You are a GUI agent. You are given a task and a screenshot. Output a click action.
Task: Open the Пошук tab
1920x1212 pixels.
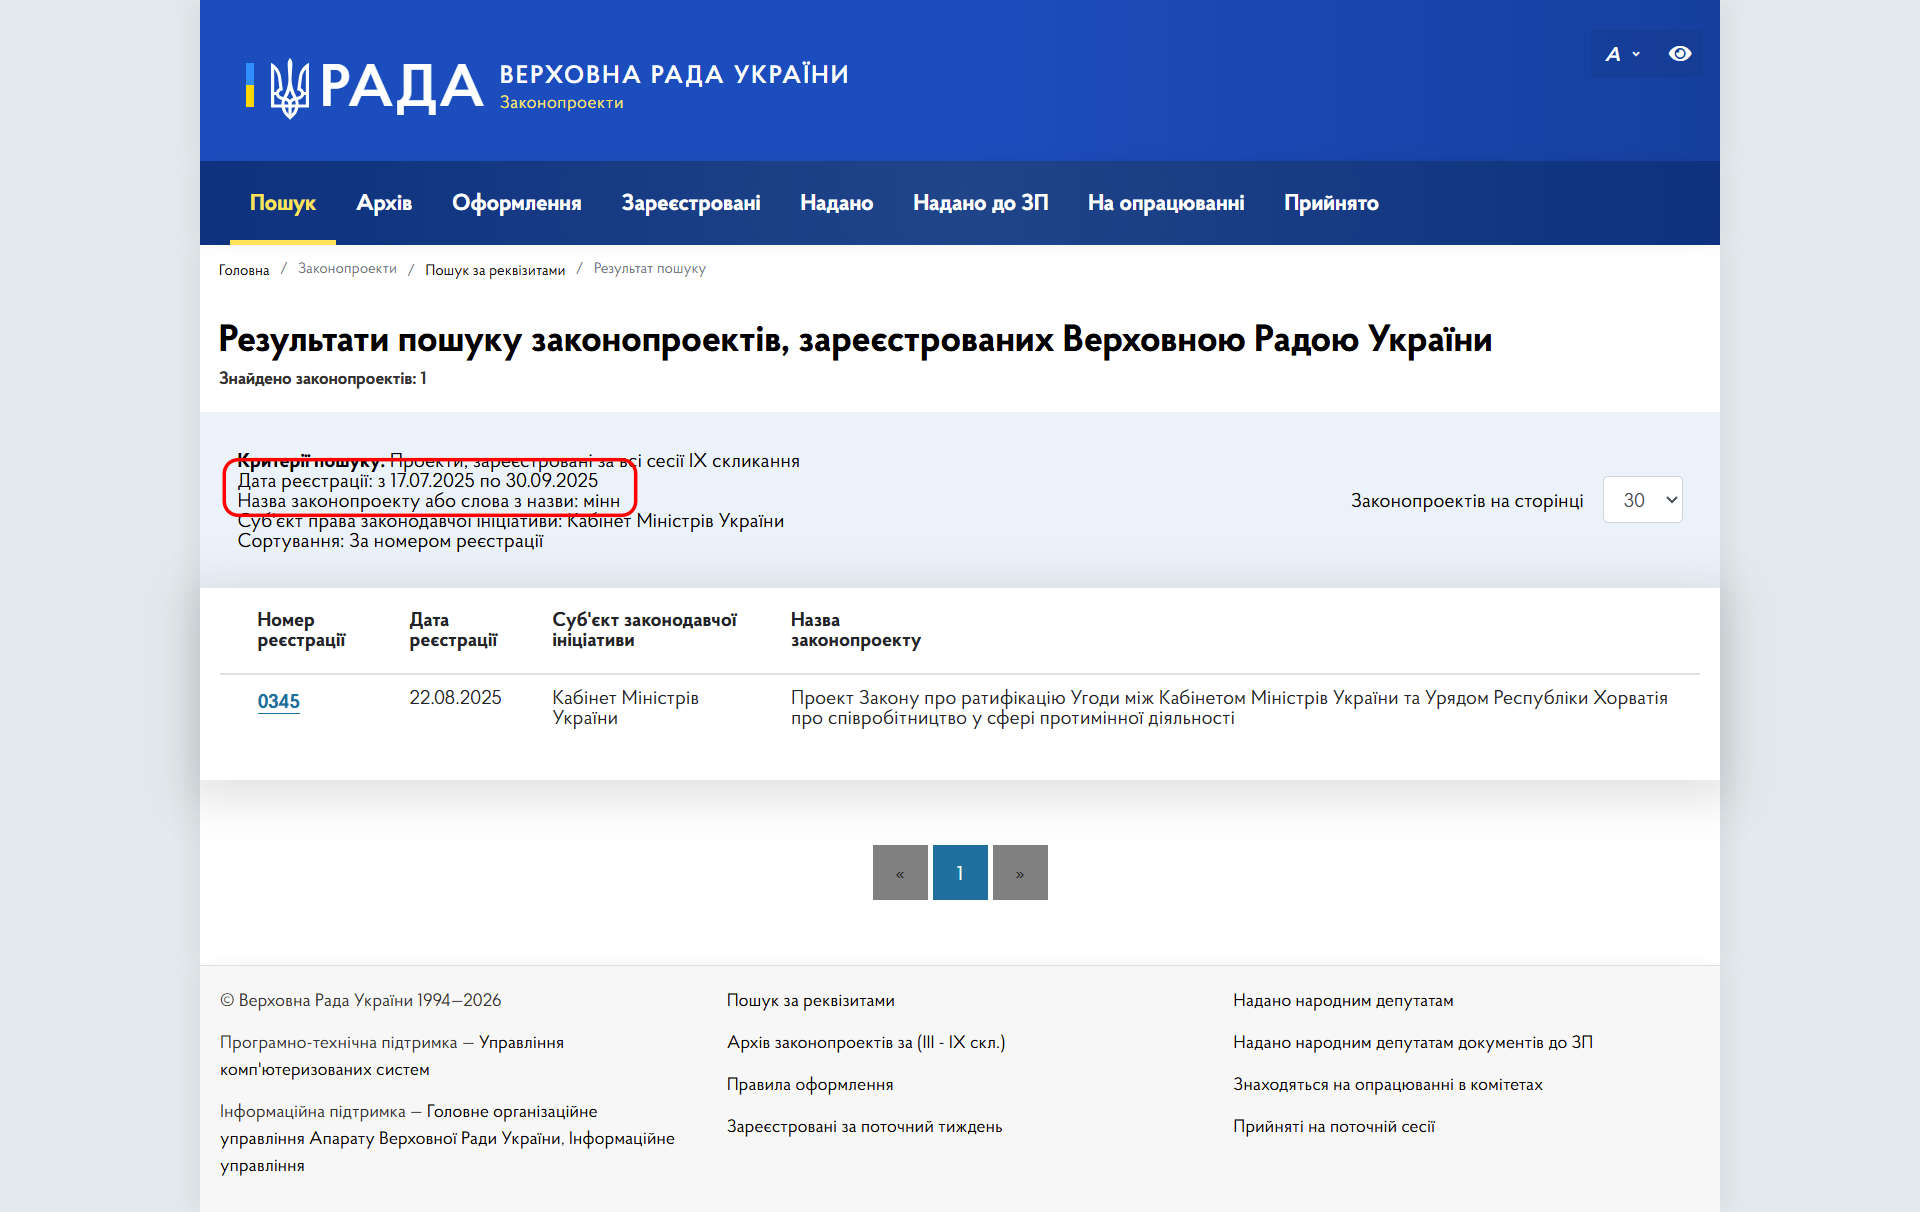tap(283, 203)
